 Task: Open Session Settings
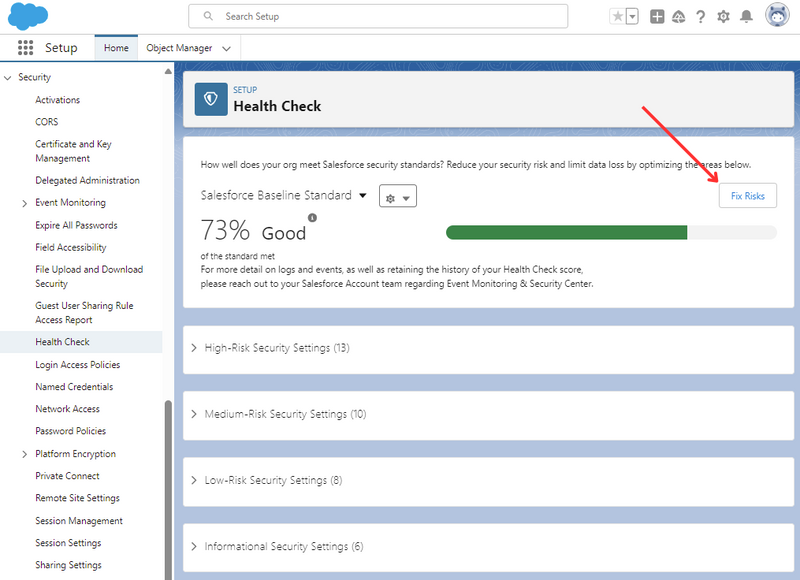click(x=68, y=543)
